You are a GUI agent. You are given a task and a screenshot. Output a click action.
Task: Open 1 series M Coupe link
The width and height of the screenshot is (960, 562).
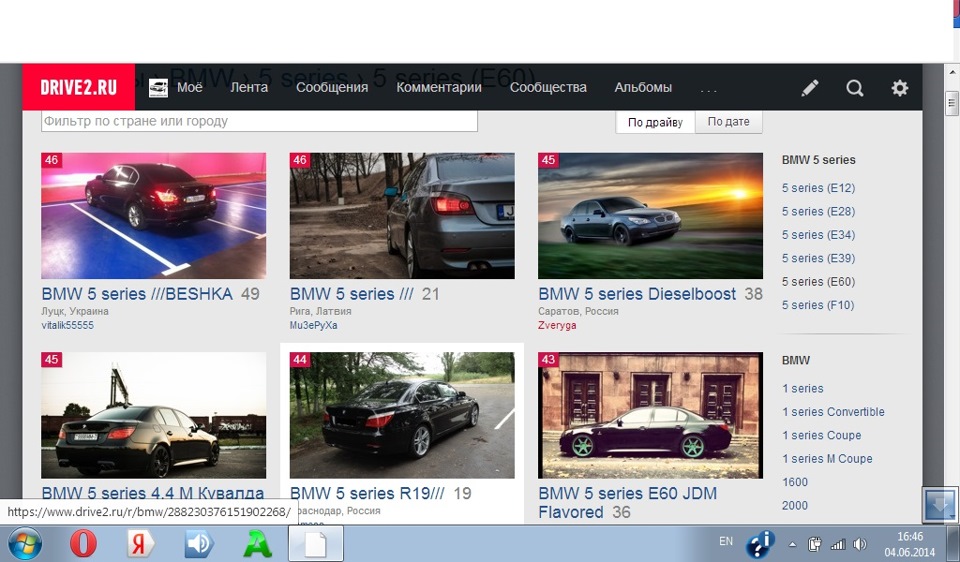tap(827, 459)
